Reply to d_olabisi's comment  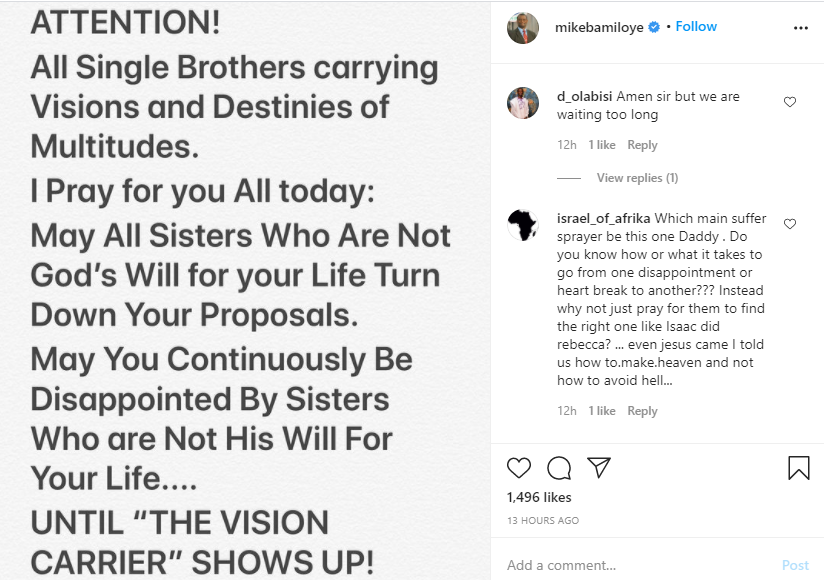pos(642,145)
